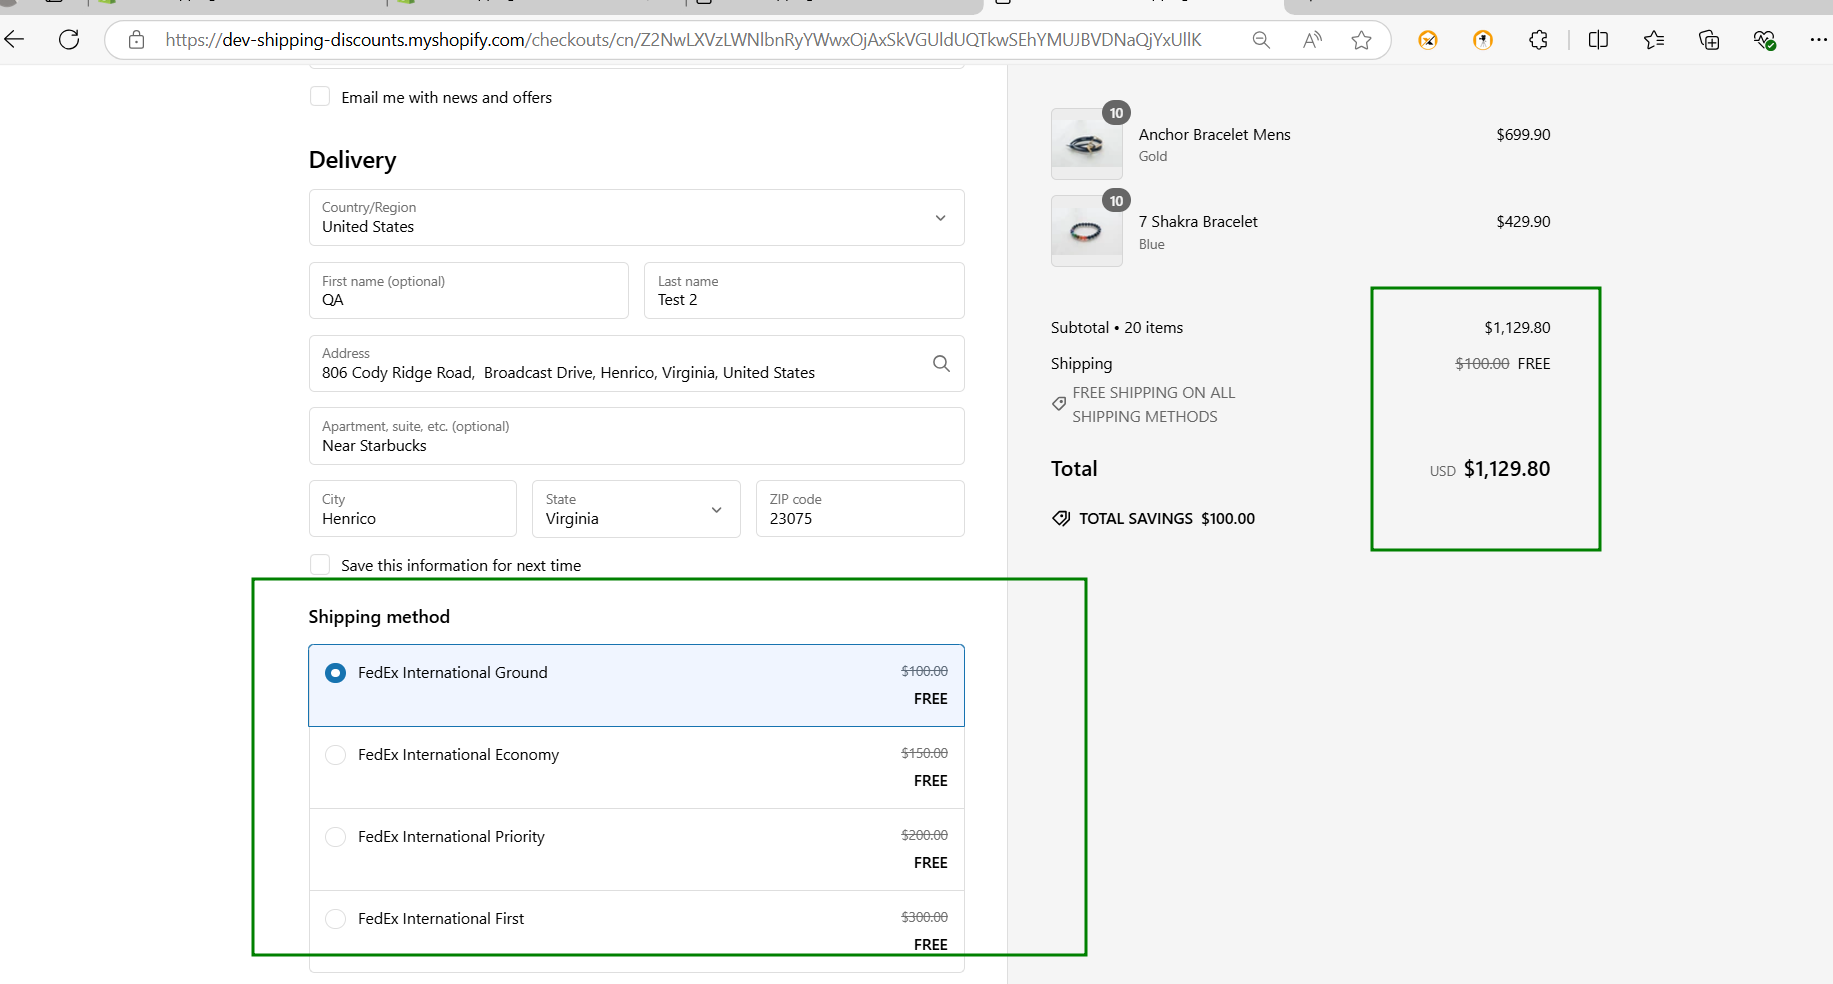Viewport: 1833px width, 984px height.
Task: Open browser Settings and more menu
Action: (x=1817, y=40)
